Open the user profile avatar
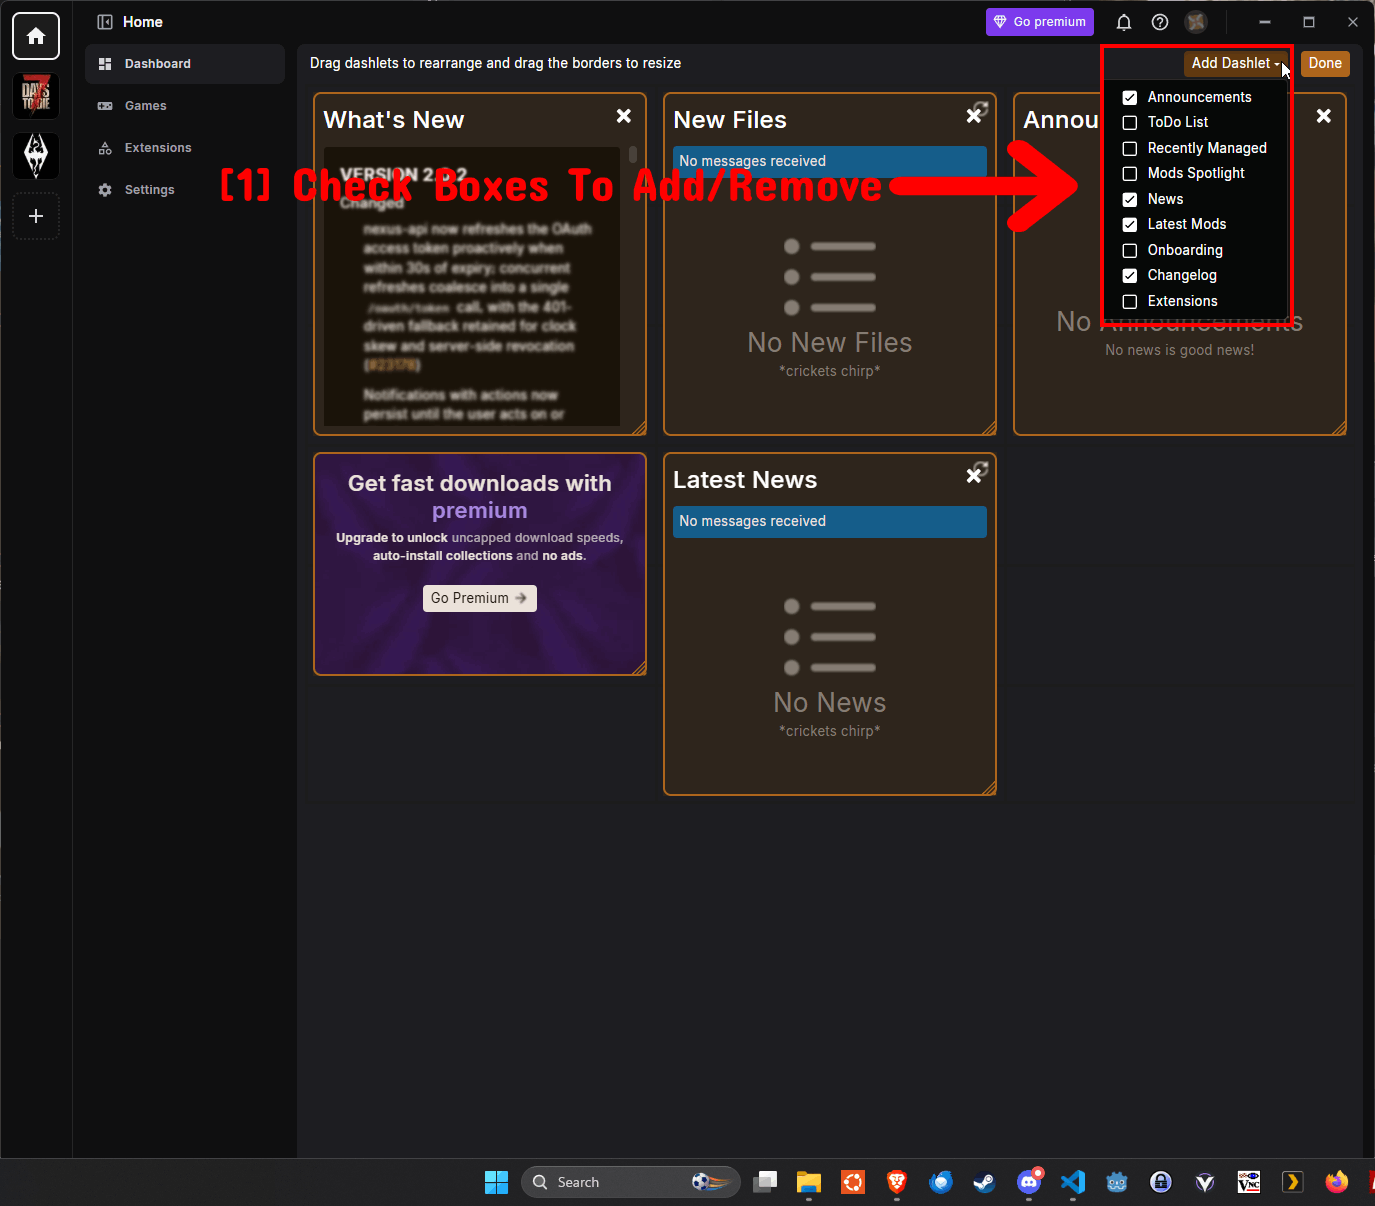 point(1196,22)
